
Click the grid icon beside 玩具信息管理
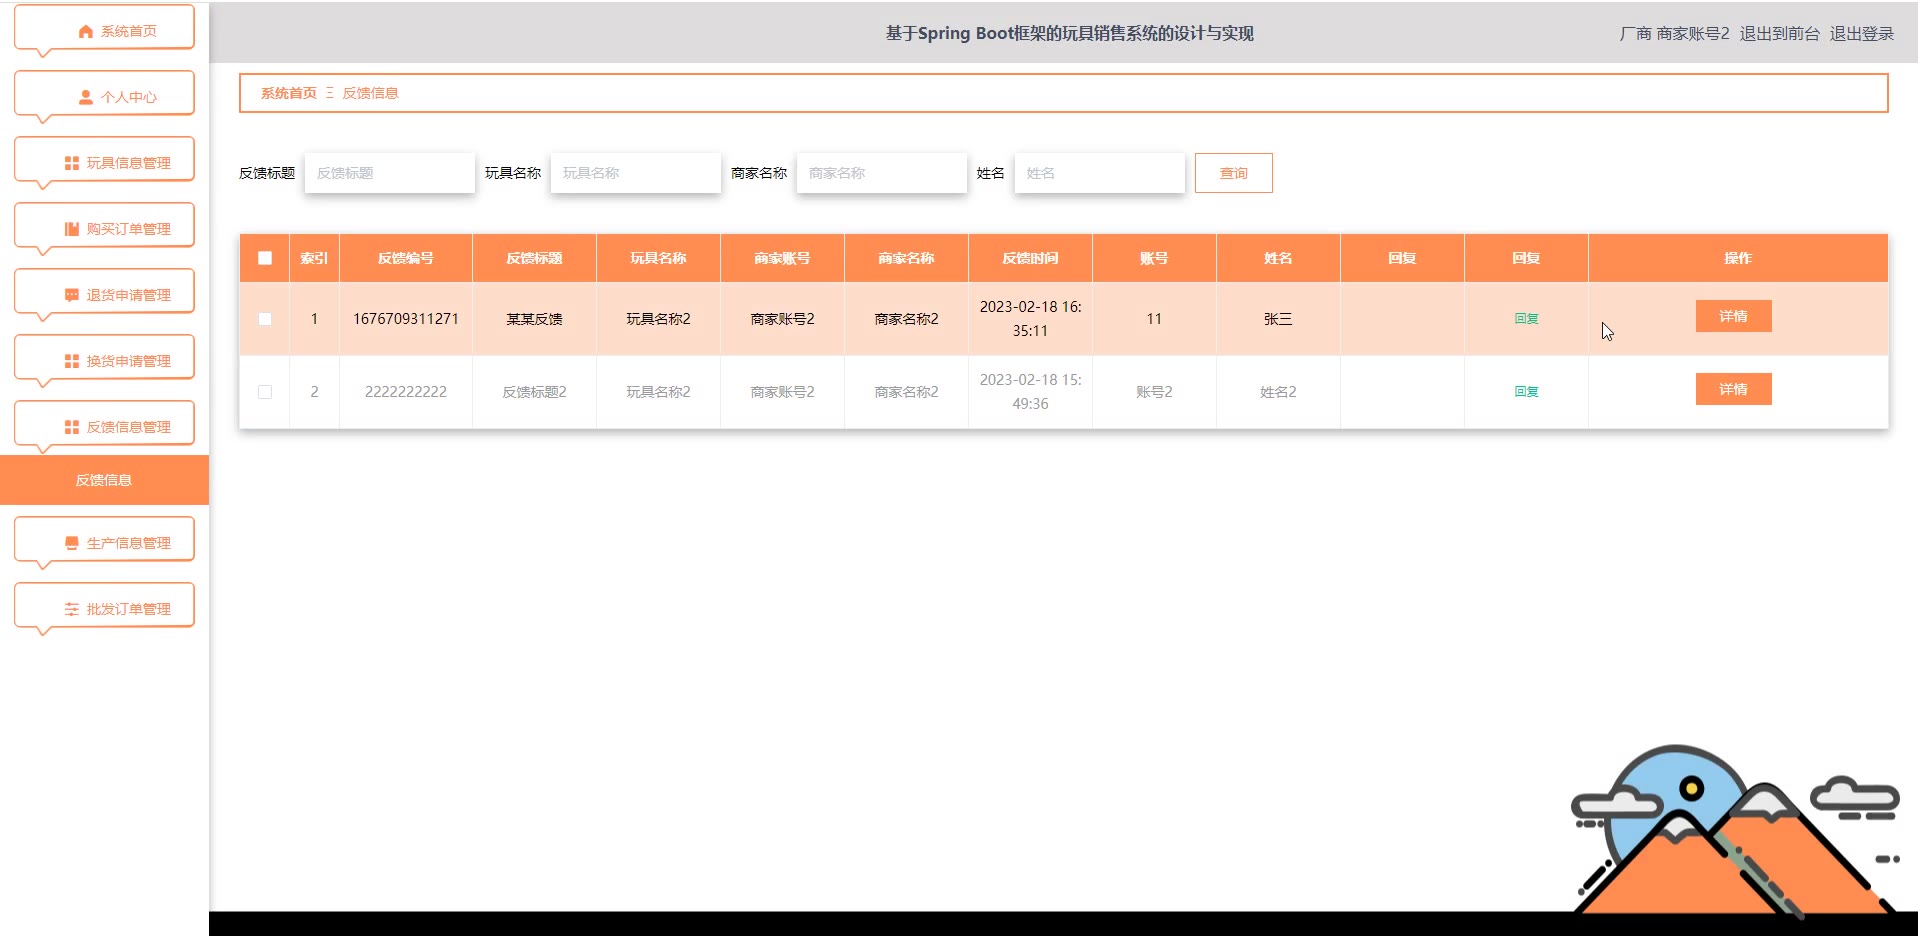click(72, 163)
